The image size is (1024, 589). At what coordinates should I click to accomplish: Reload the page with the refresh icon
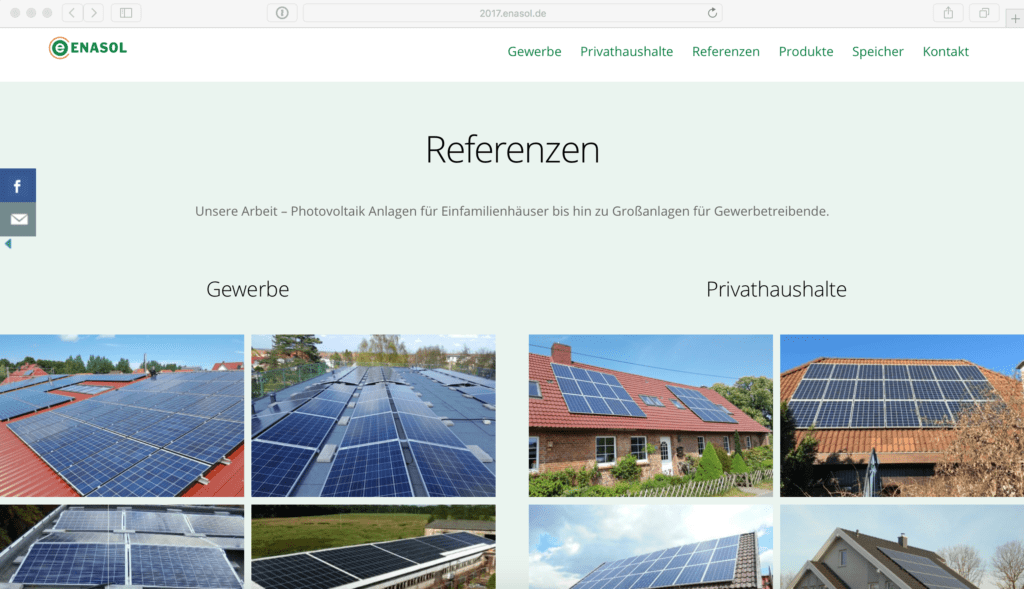point(712,12)
